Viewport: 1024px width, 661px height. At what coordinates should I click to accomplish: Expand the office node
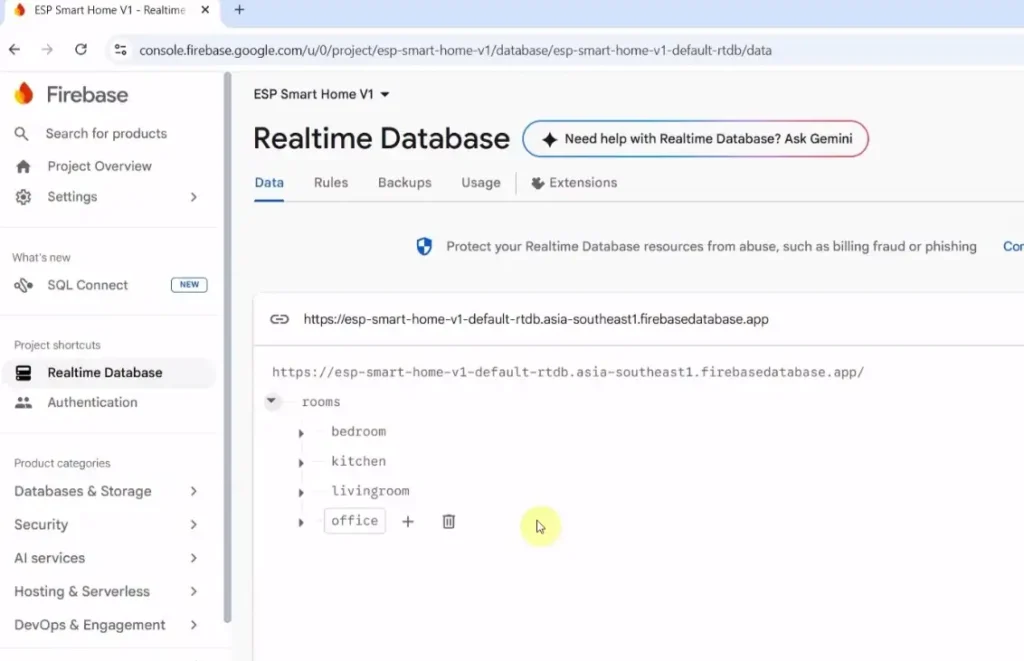tap(301, 523)
